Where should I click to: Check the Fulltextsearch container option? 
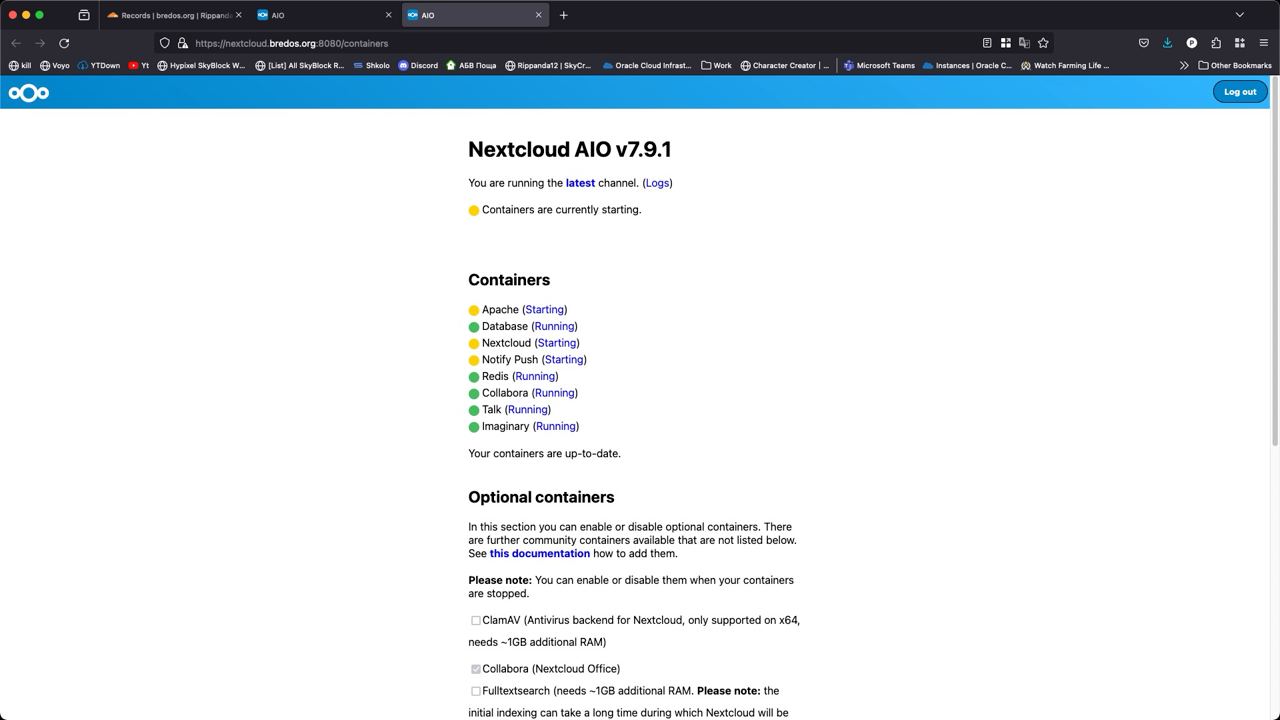point(476,691)
